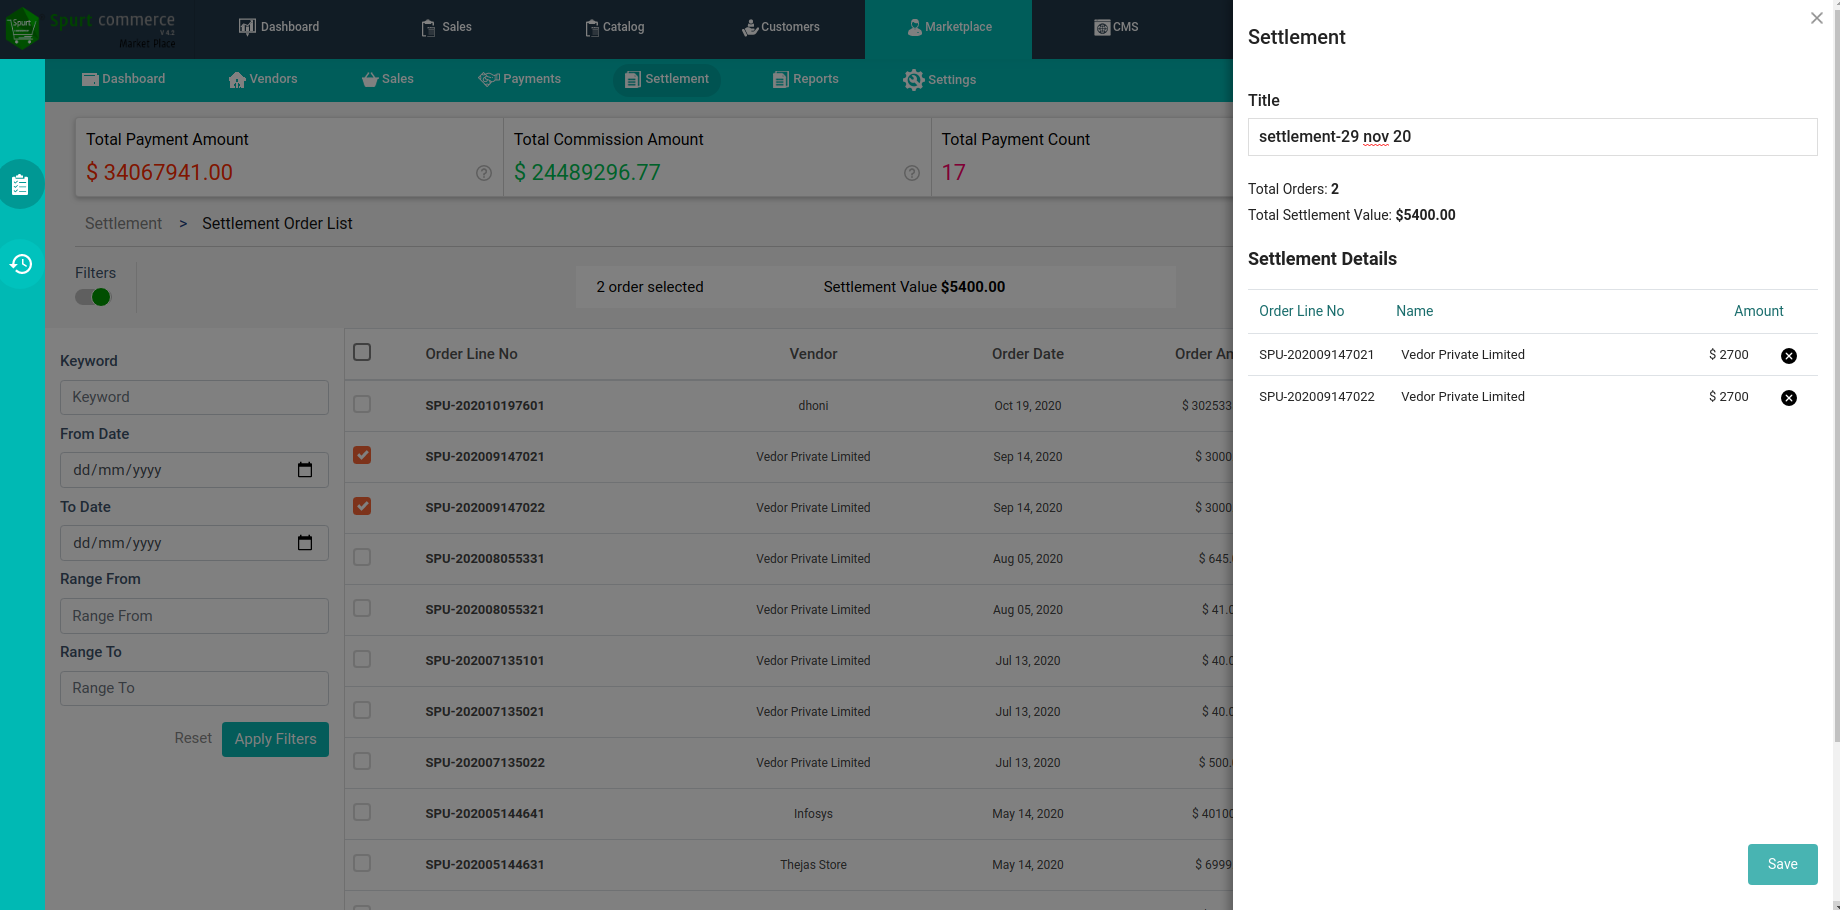Reset the filters
The width and height of the screenshot is (1840, 910).
193,738
